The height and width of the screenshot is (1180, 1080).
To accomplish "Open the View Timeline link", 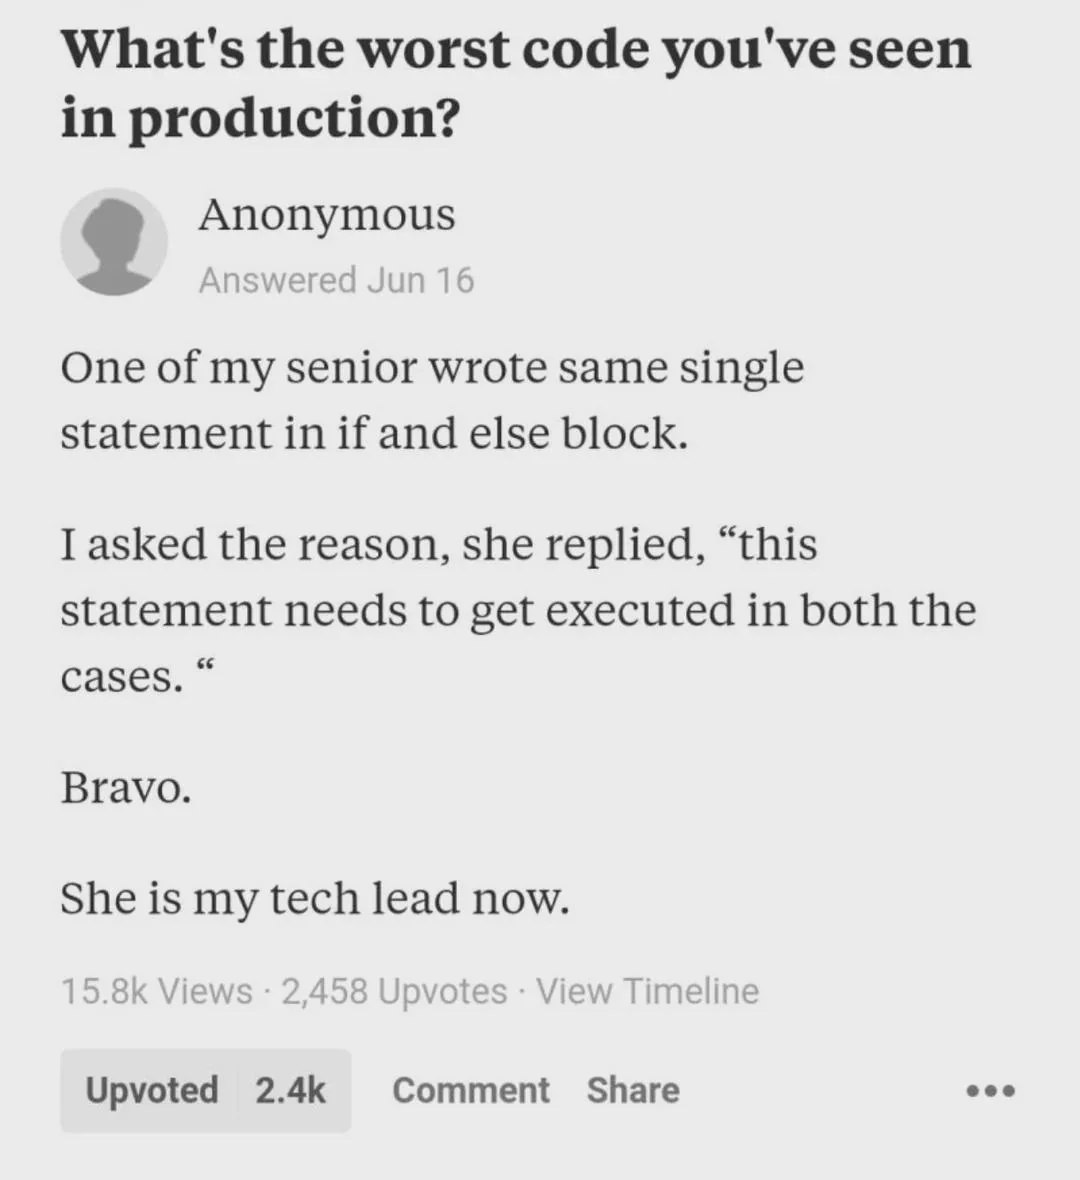I will 647,990.
